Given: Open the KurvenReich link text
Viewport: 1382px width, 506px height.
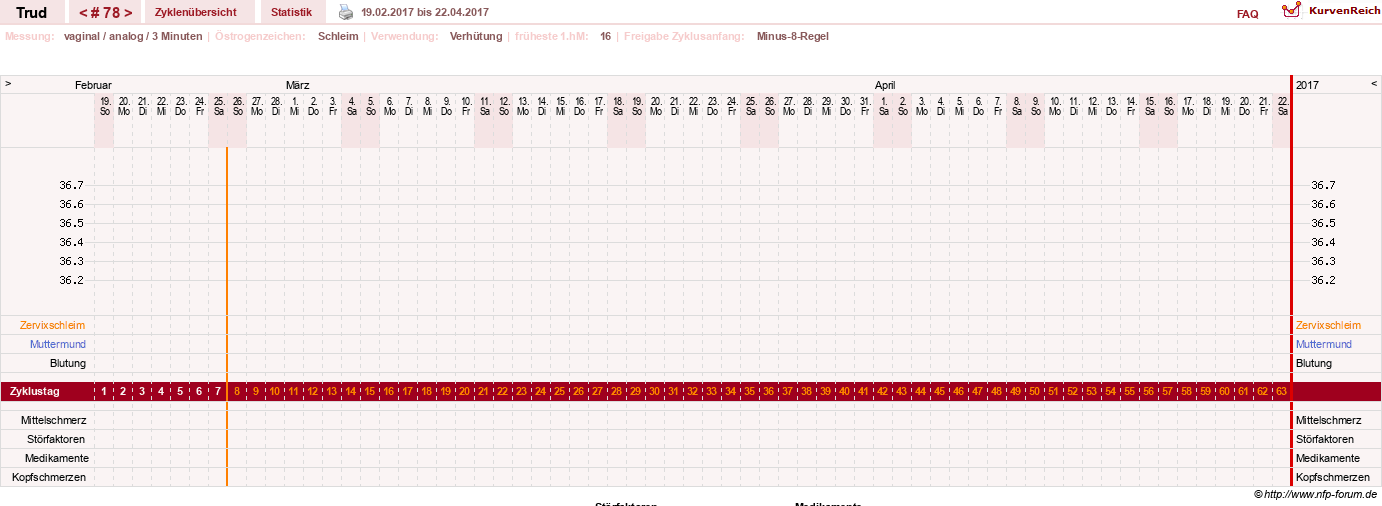Looking at the screenshot, I should pyautogui.click(x=1343, y=10).
